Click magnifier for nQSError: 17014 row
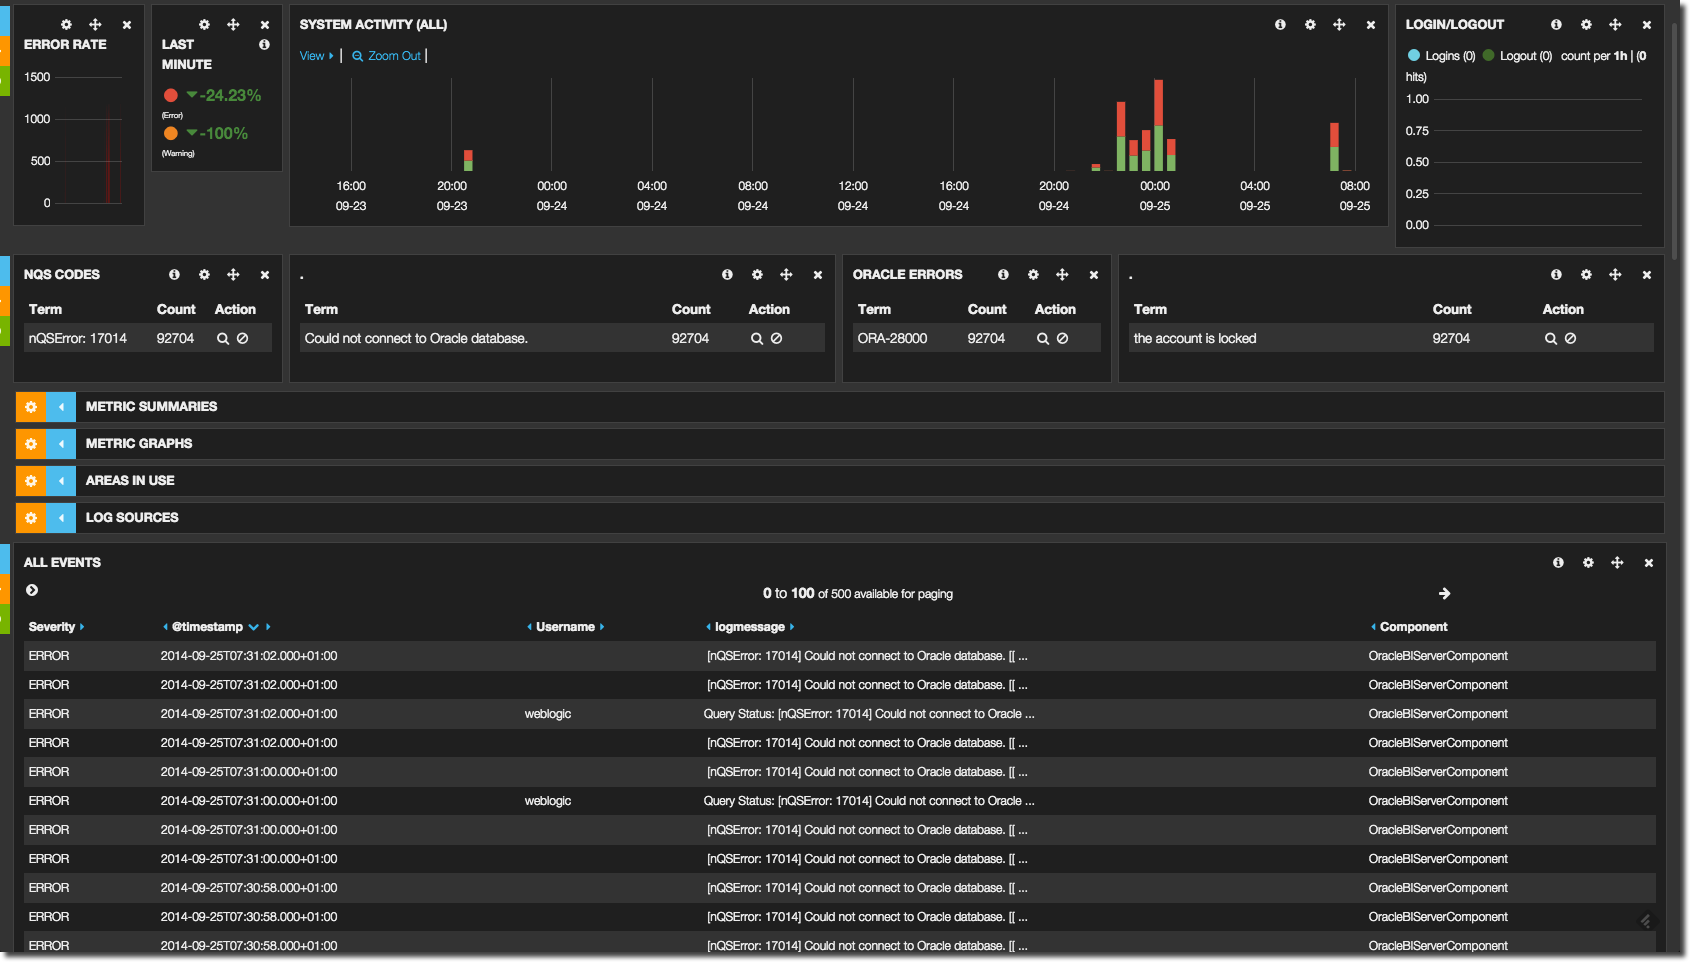The image size is (1690, 962). (x=223, y=339)
